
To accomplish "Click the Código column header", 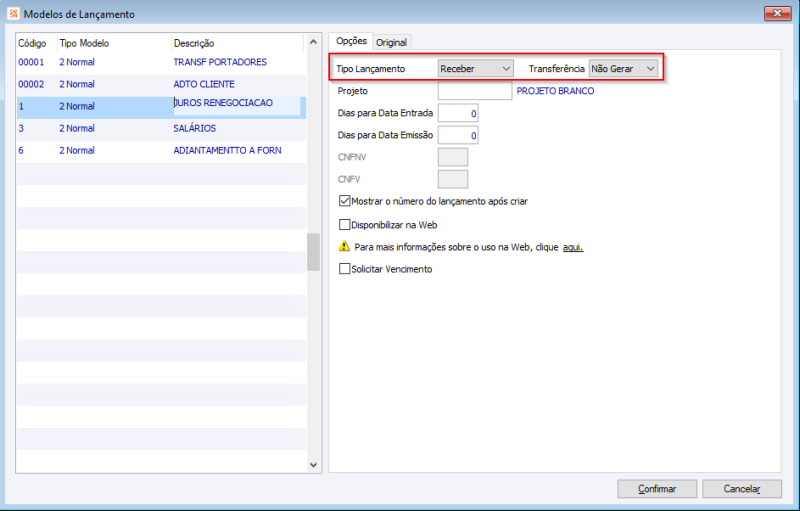I will tap(32, 43).
